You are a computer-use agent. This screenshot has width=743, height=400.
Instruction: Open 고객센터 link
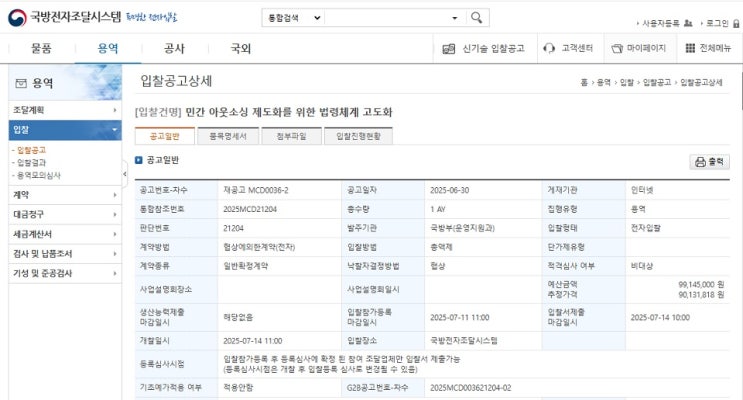[577, 48]
